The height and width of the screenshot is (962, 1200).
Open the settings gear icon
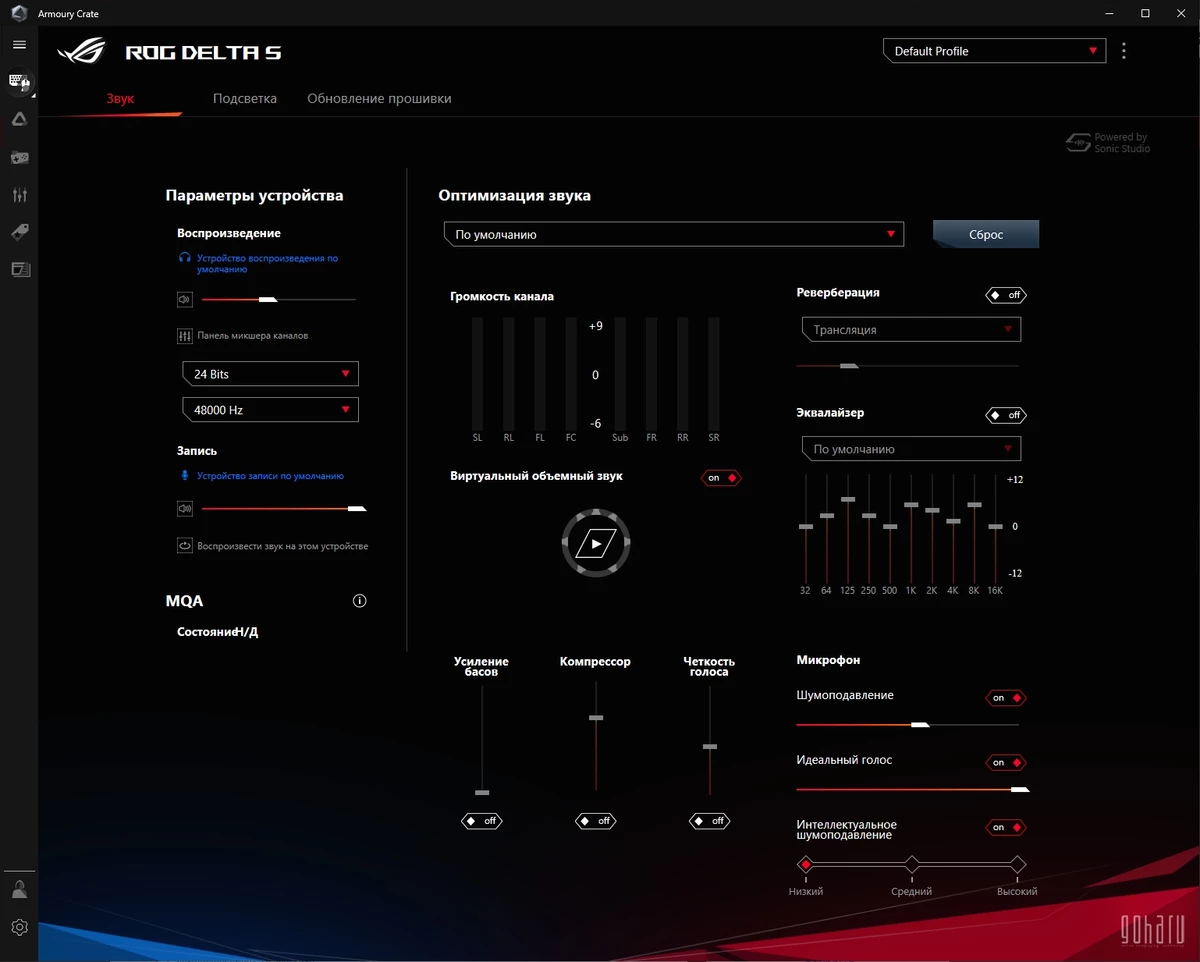[x=19, y=927]
